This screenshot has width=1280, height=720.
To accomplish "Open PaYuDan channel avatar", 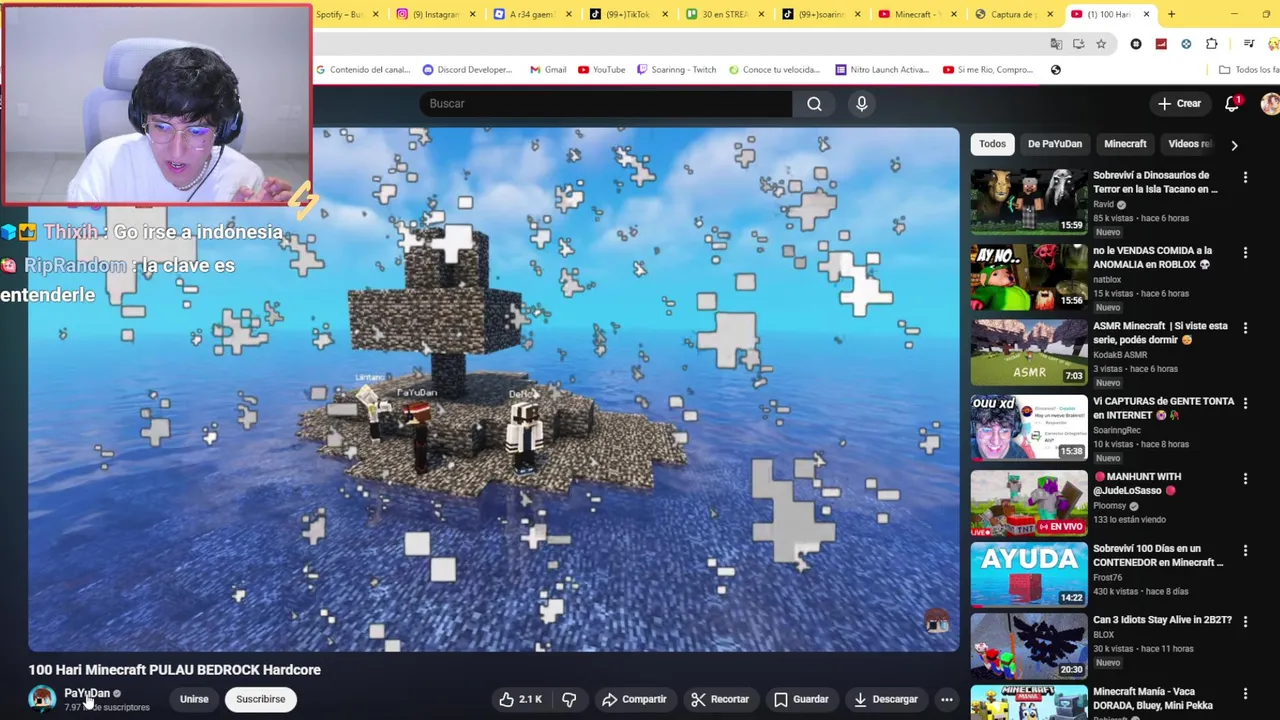I will [42, 699].
